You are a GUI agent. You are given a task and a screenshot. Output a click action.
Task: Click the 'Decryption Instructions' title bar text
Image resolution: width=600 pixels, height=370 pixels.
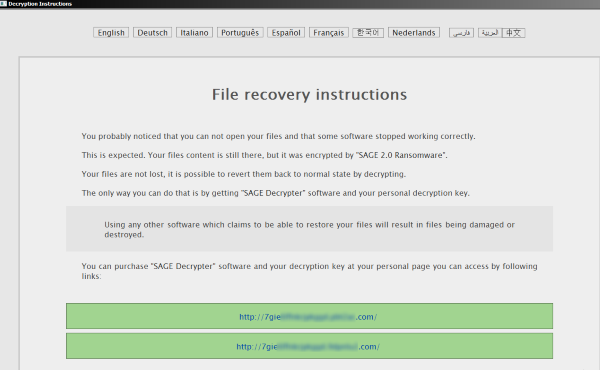tap(40, 4)
